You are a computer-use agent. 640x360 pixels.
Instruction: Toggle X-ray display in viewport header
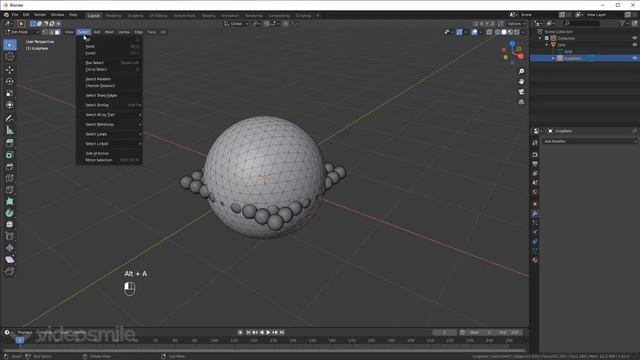pyautogui.click(x=489, y=32)
